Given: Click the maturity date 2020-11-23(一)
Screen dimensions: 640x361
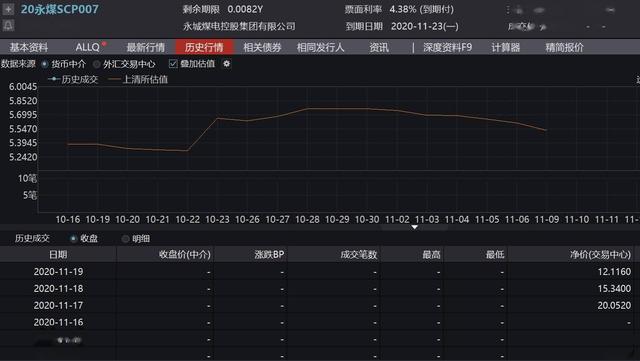Looking at the screenshot, I should pyautogui.click(x=425, y=27).
